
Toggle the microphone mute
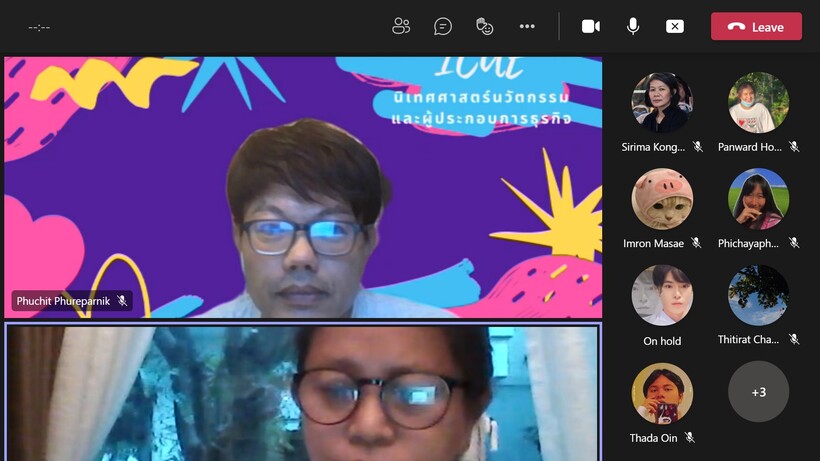pyautogui.click(x=633, y=26)
